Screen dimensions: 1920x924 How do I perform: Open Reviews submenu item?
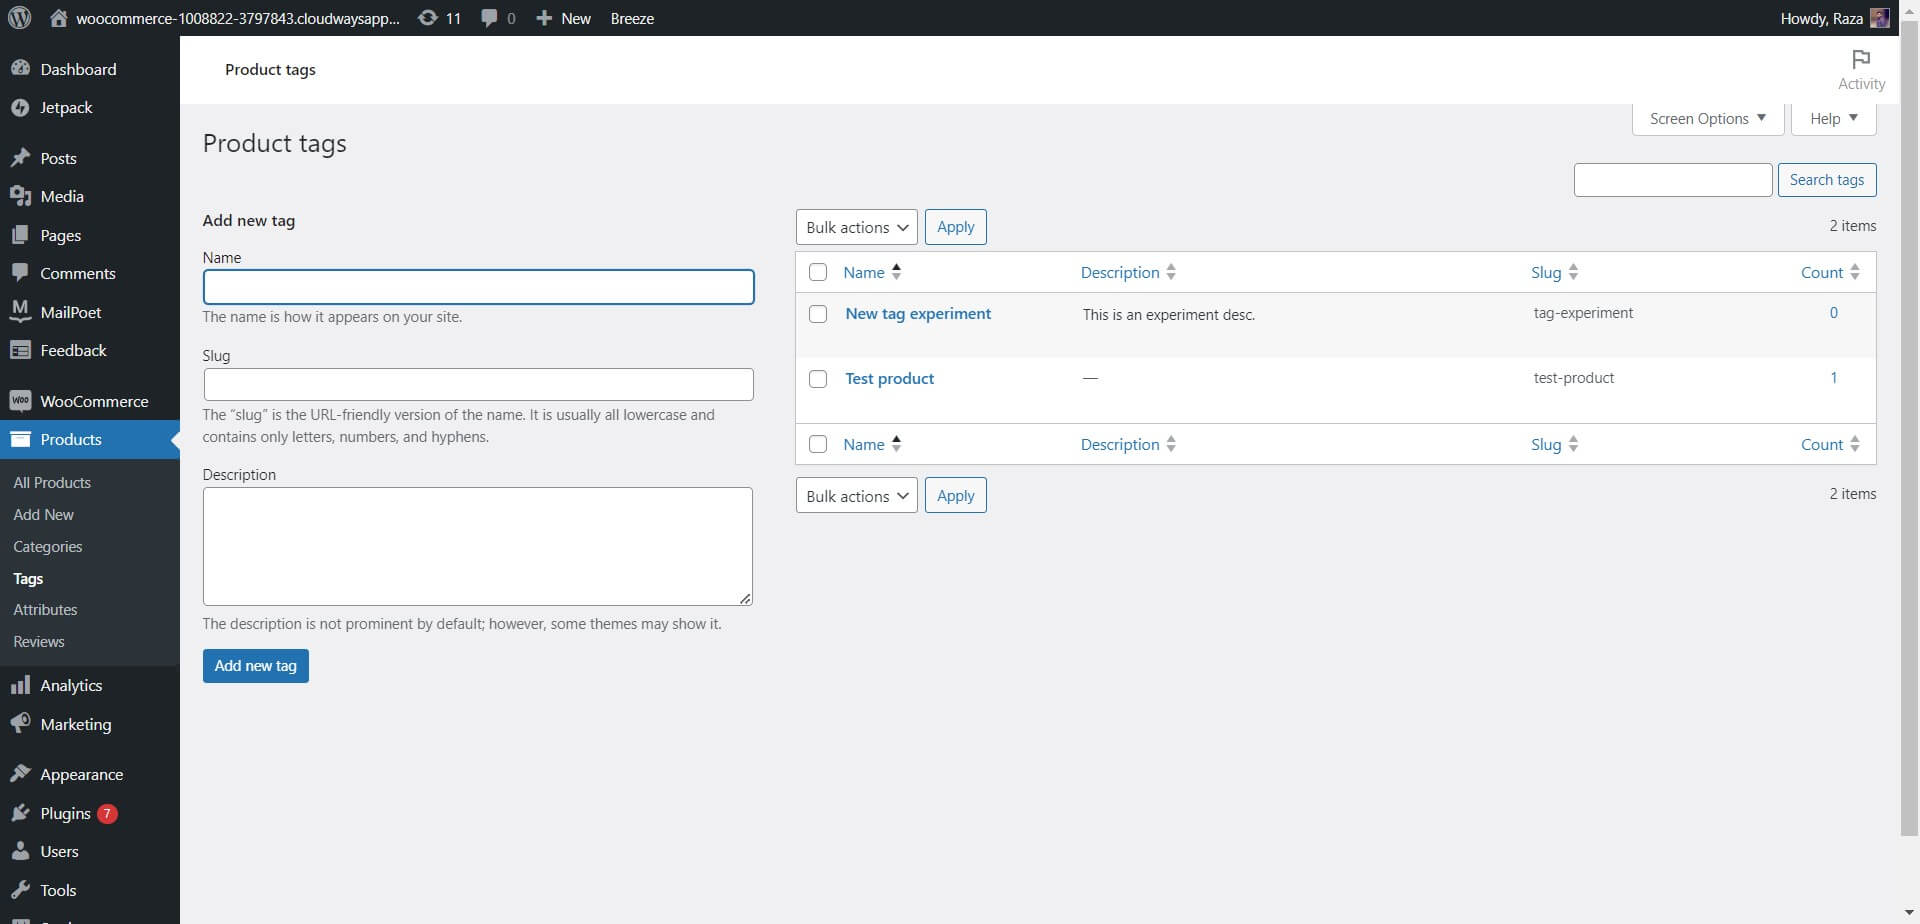point(39,642)
